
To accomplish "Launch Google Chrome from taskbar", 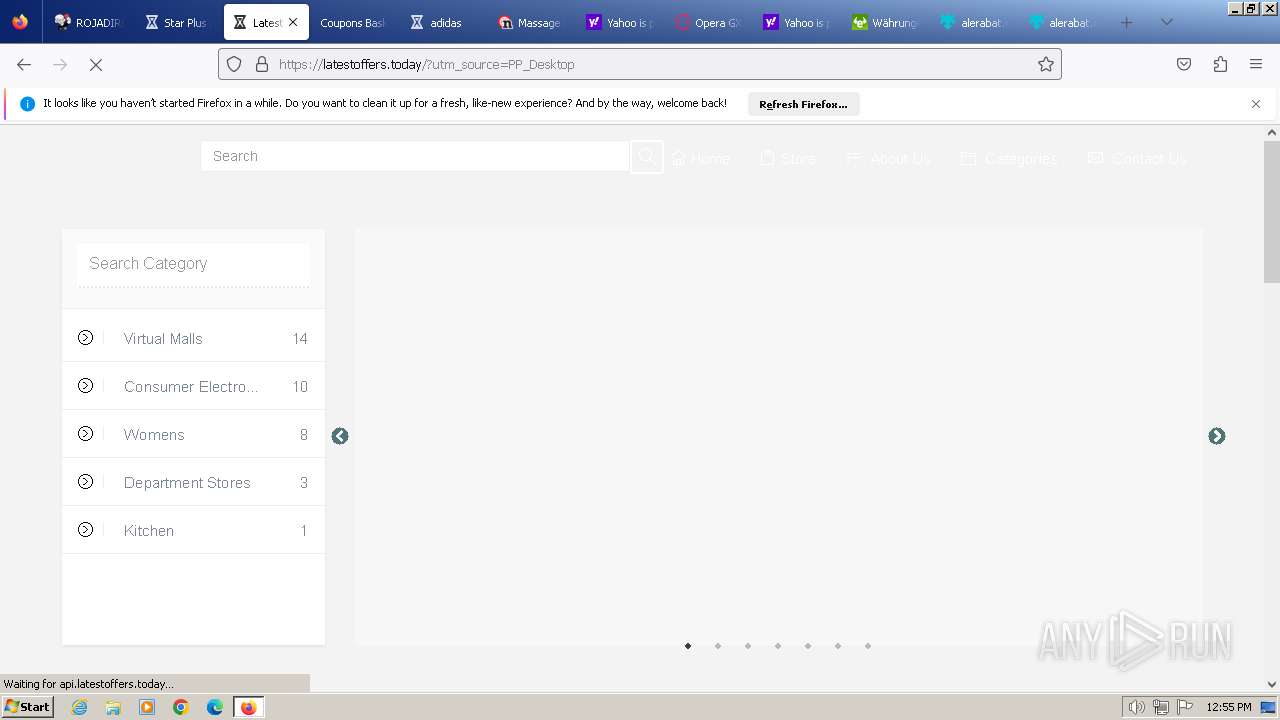I will (181, 707).
